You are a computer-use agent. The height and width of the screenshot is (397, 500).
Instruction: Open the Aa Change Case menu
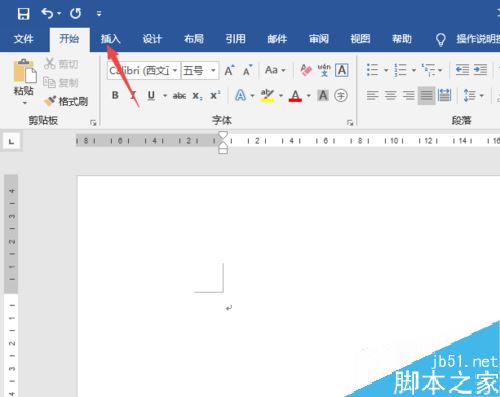coord(275,70)
